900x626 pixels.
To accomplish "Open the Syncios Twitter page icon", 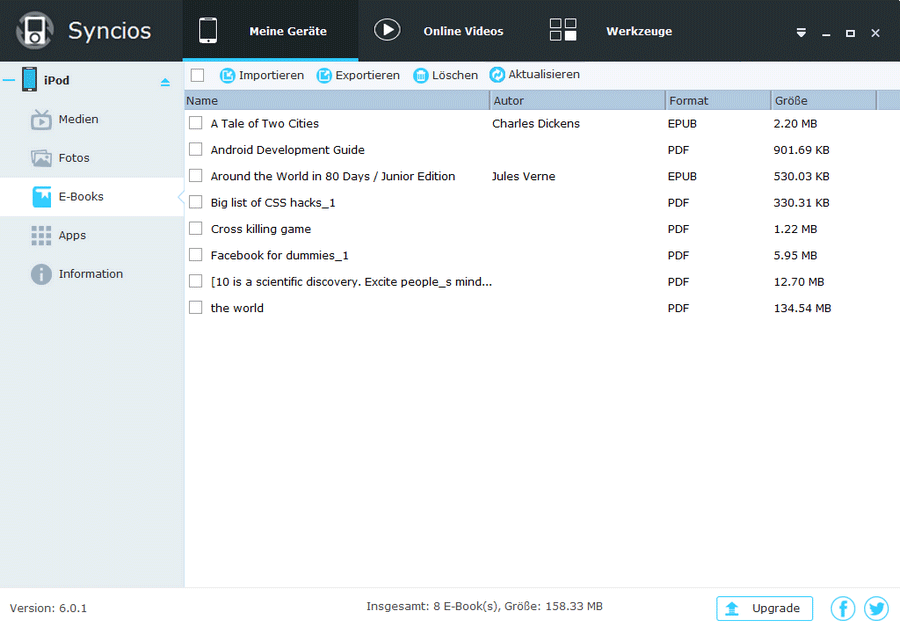I will (876, 608).
